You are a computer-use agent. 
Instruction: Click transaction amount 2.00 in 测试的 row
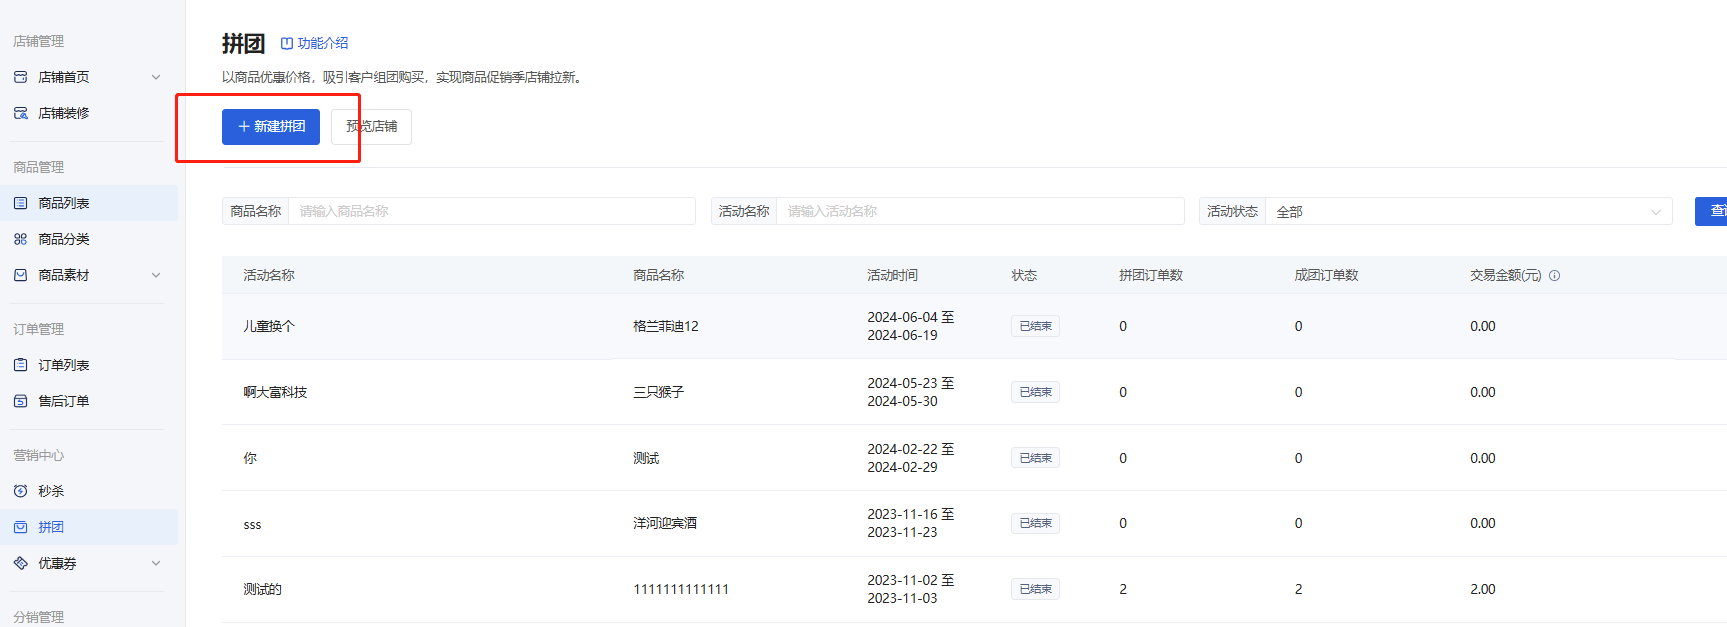click(x=1483, y=589)
